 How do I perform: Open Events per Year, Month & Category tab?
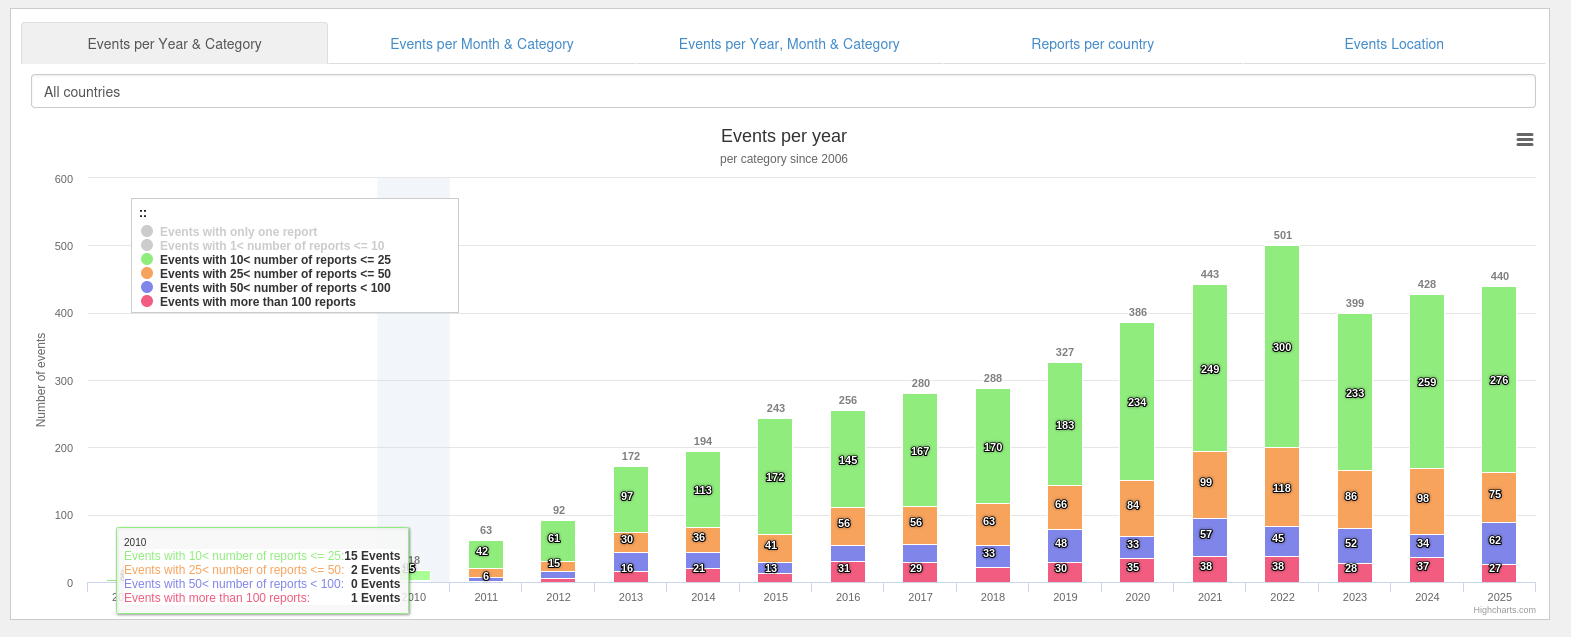tap(788, 44)
